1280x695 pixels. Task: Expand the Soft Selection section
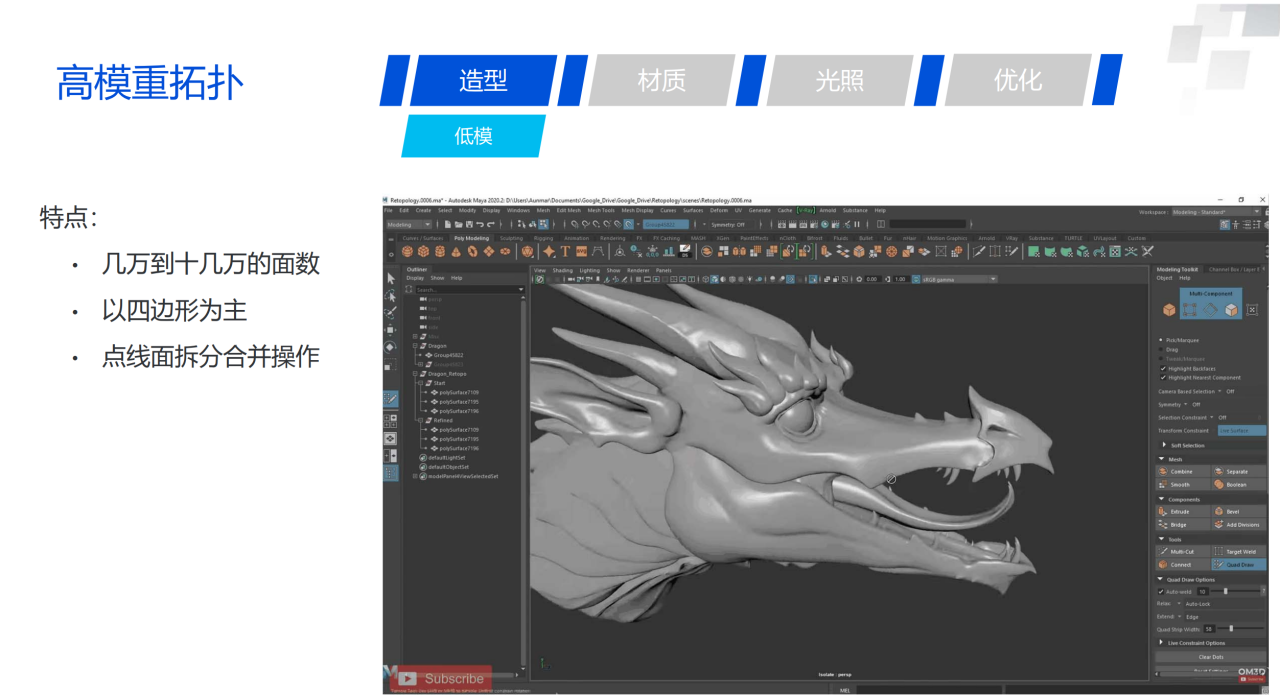coord(1164,445)
